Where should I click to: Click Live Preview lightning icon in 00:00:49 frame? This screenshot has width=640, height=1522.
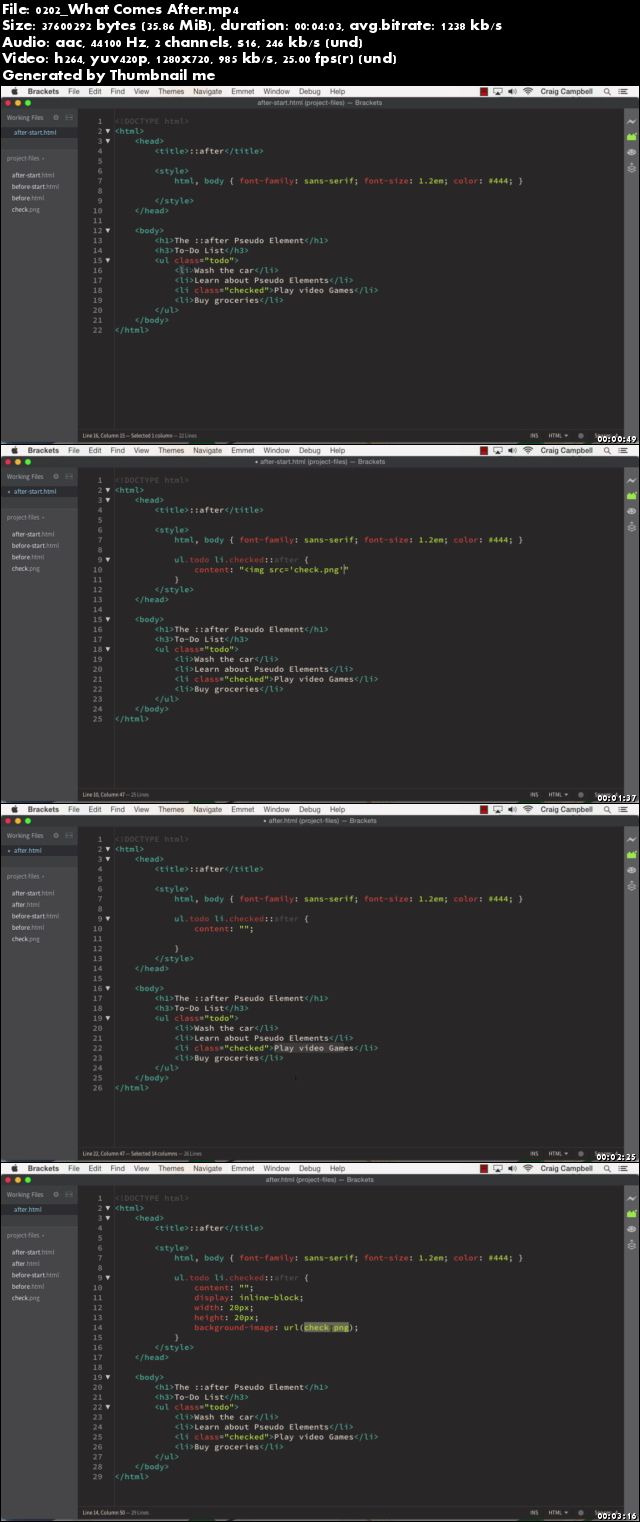click(631, 121)
